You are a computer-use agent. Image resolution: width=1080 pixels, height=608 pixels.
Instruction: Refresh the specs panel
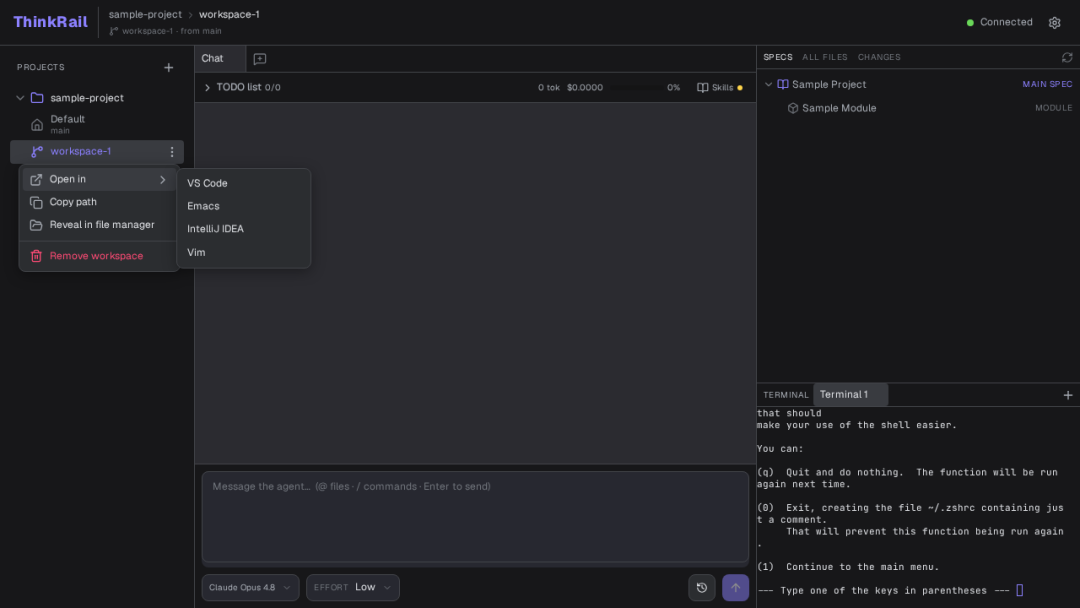coord(1067,57)
